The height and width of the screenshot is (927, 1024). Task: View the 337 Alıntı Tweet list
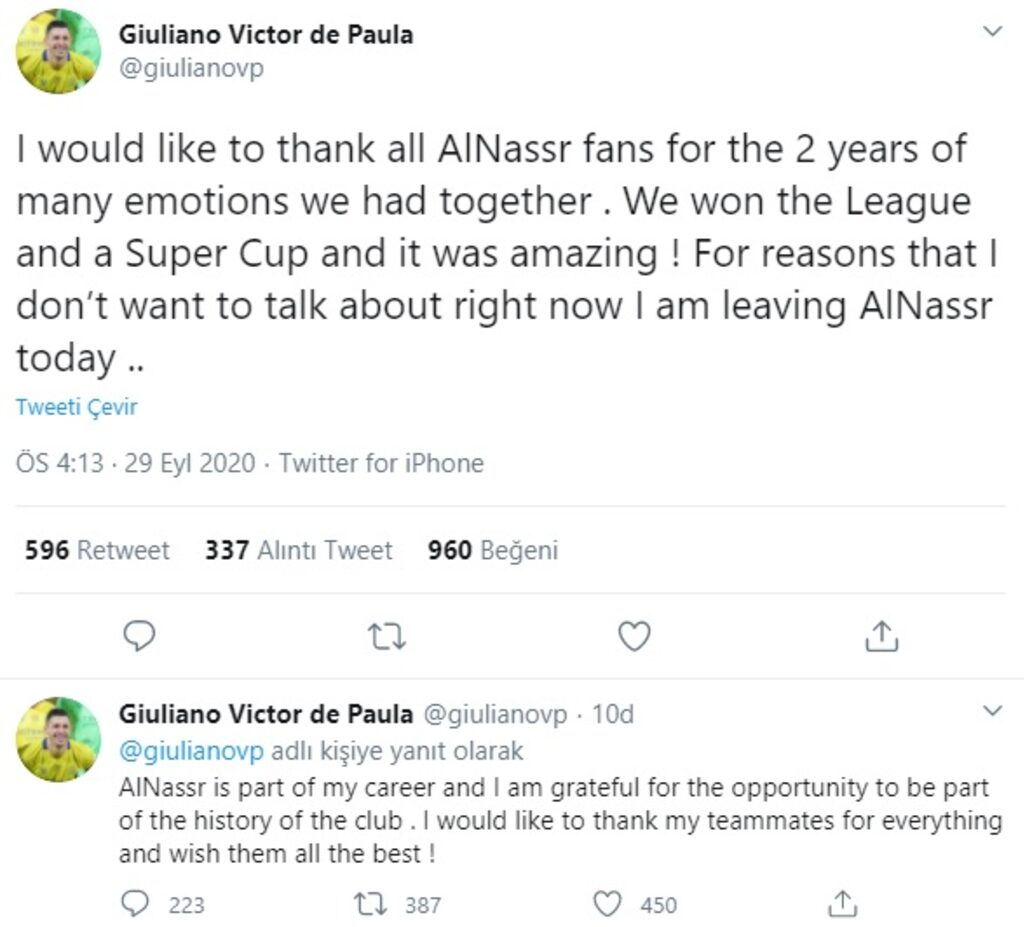pyautogui.click(x=298, y=550)
